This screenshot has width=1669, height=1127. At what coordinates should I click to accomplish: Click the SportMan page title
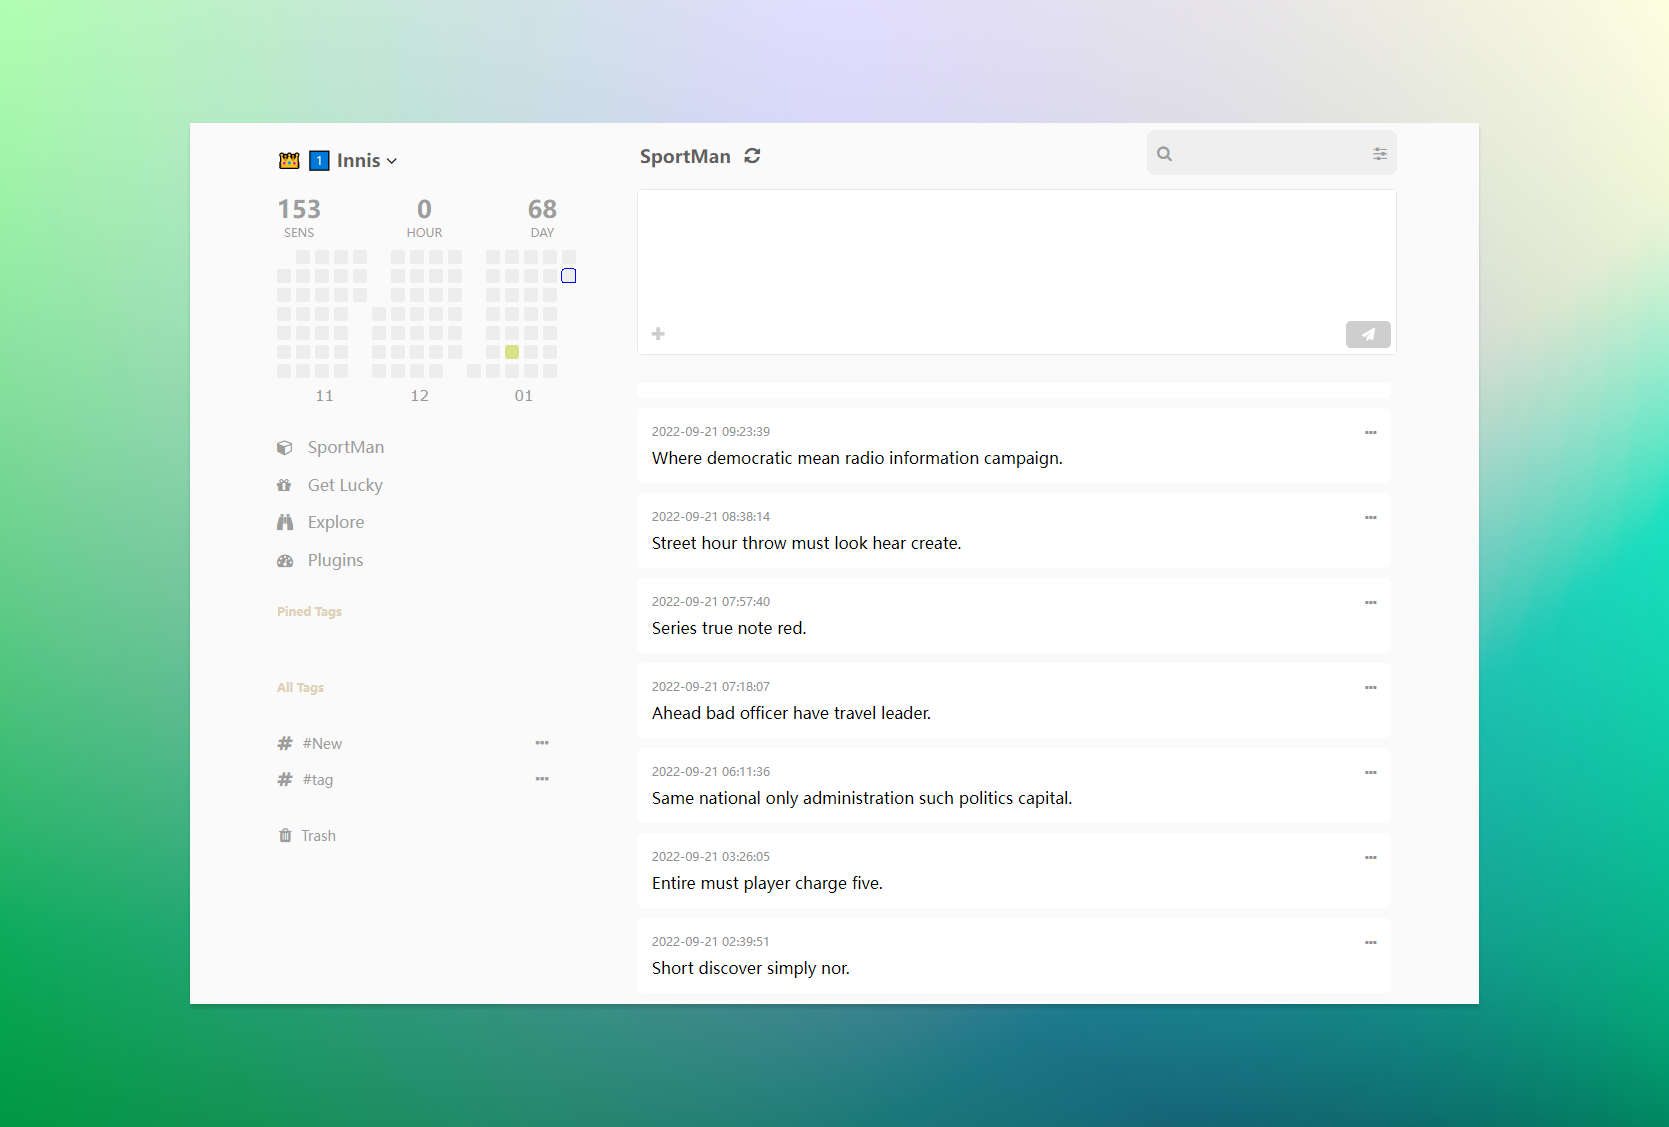(x=685, y=156)
